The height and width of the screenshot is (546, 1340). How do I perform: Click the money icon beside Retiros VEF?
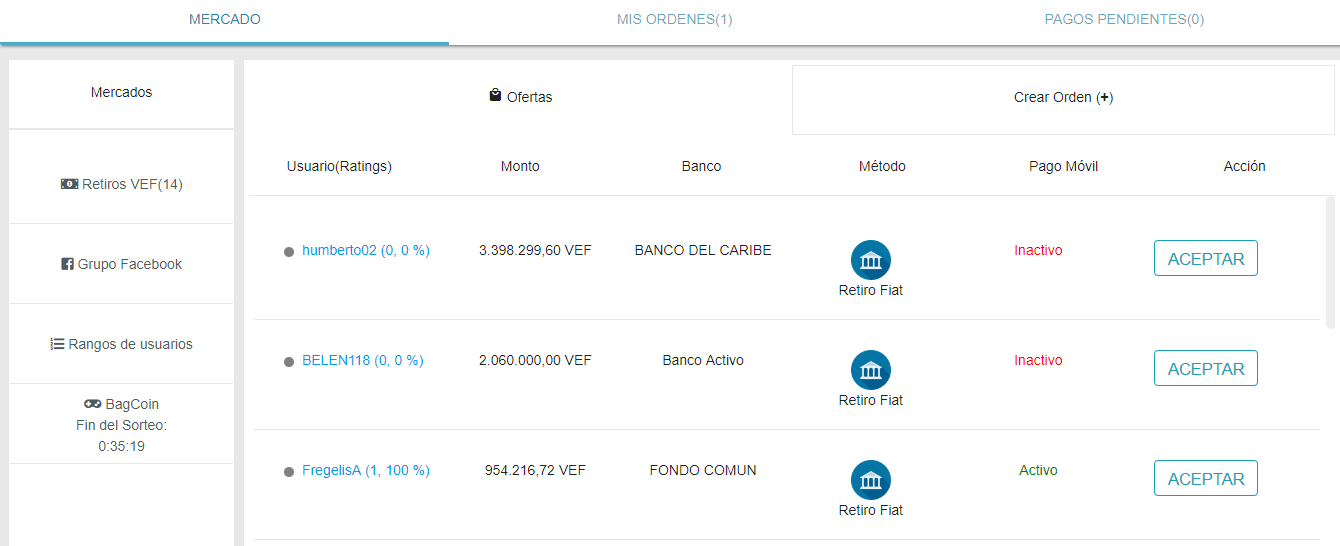69,184
